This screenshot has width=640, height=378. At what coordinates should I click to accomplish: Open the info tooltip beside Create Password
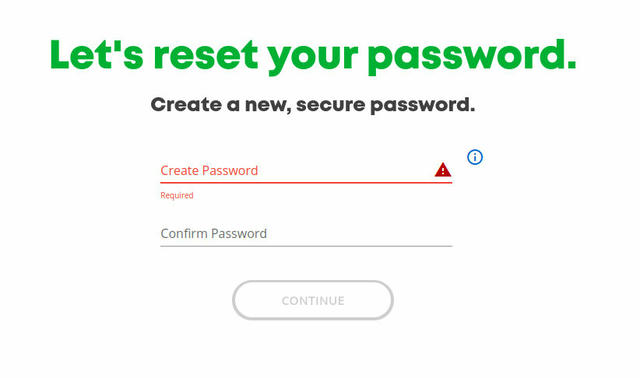(x=475, y=157)
